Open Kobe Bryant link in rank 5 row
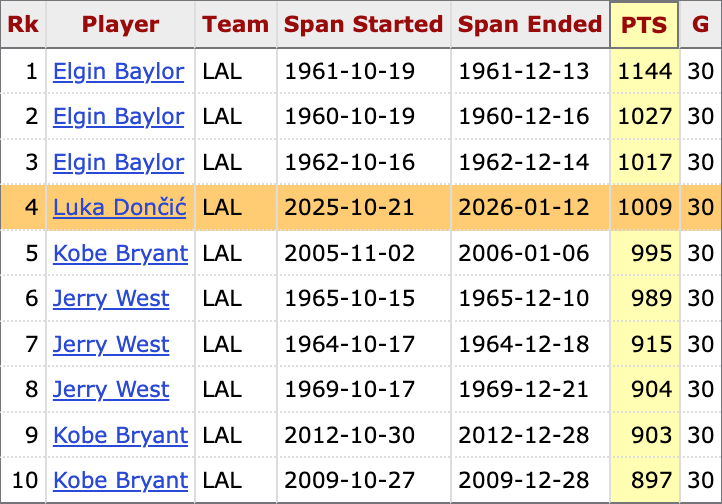Viewport: 722px width, 504px height. click(120, 254)
